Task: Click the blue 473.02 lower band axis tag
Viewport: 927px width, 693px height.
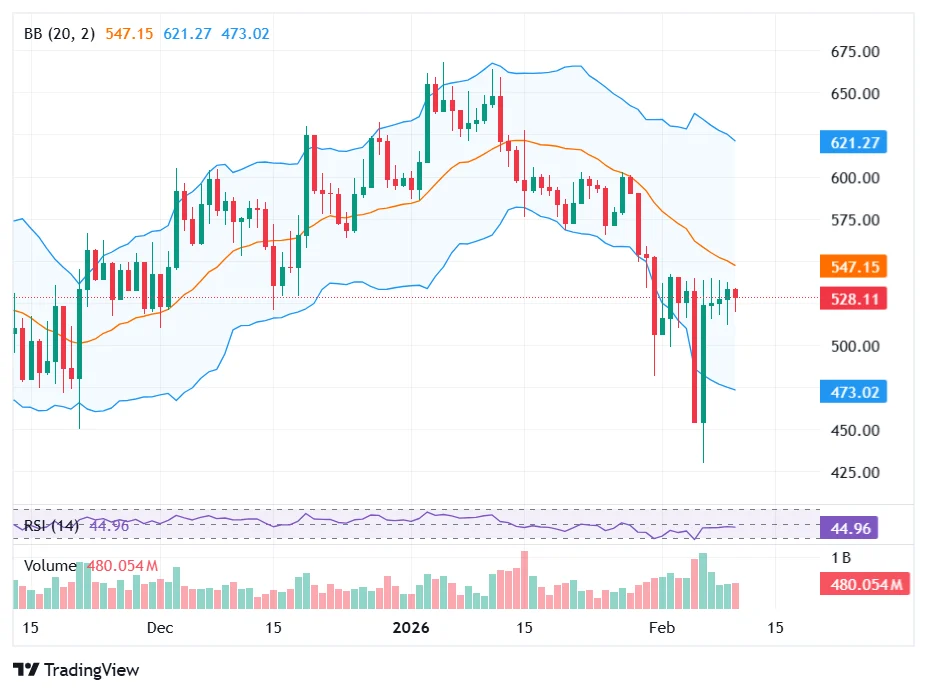Action: [852, 392]
